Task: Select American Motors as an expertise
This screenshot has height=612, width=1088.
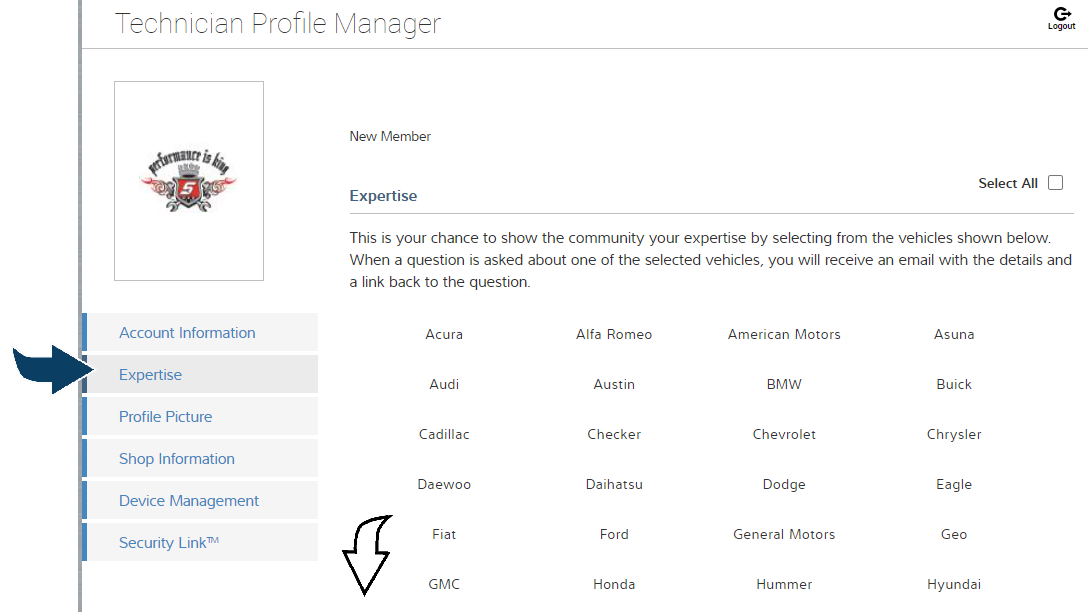Action: click(784, 334)
